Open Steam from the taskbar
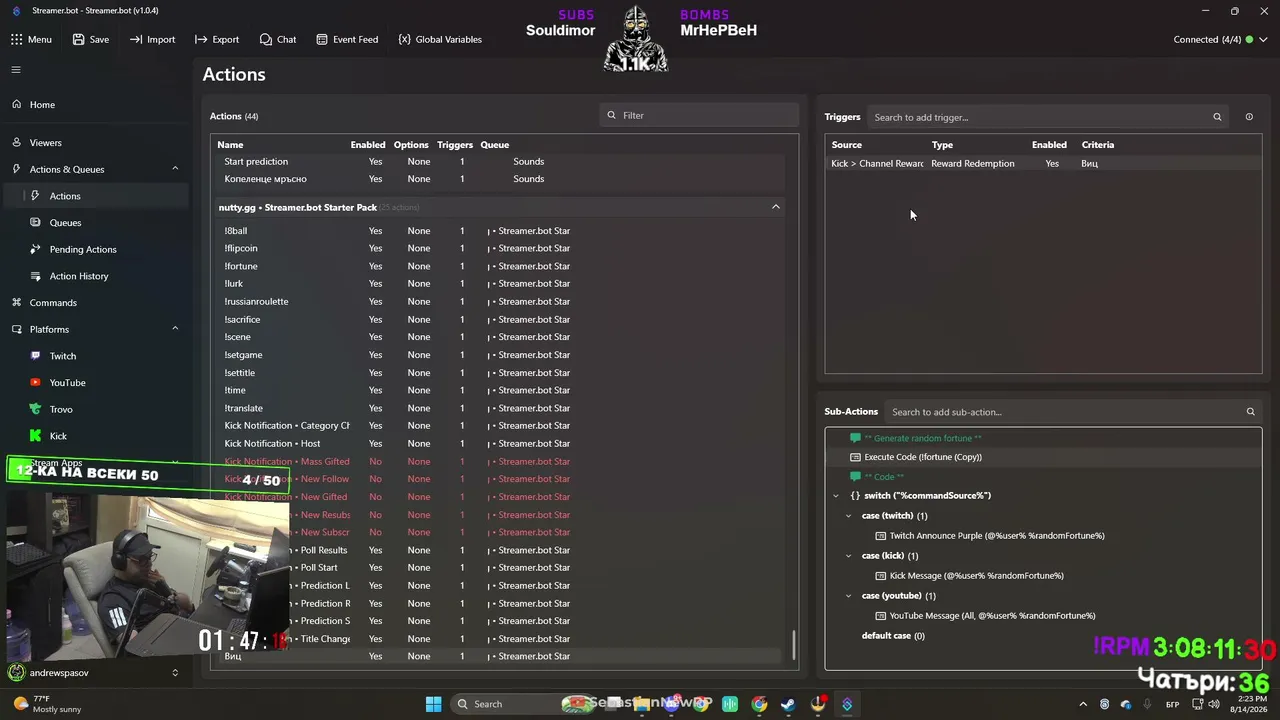Screen dimensions: 1280x720 pyautogui.click(x=788, y=704)
